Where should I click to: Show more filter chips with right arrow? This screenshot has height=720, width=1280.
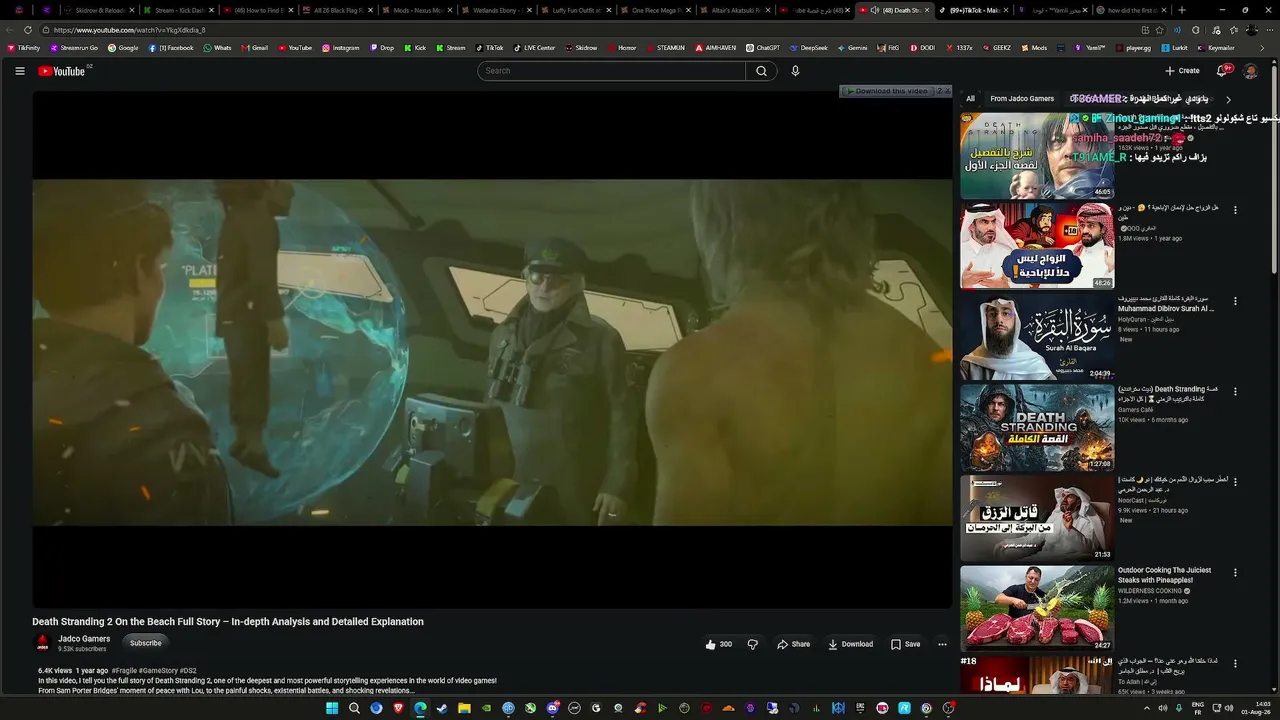(1228, 99)
